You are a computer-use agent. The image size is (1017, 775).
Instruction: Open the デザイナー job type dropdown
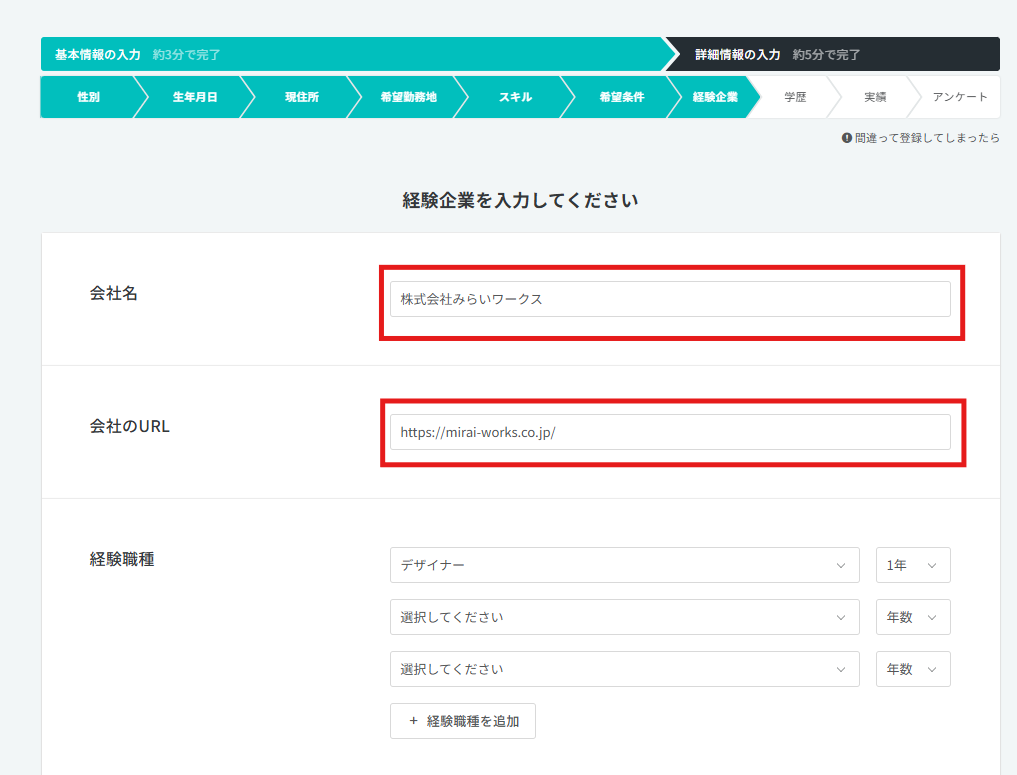(x=624, y=565)
